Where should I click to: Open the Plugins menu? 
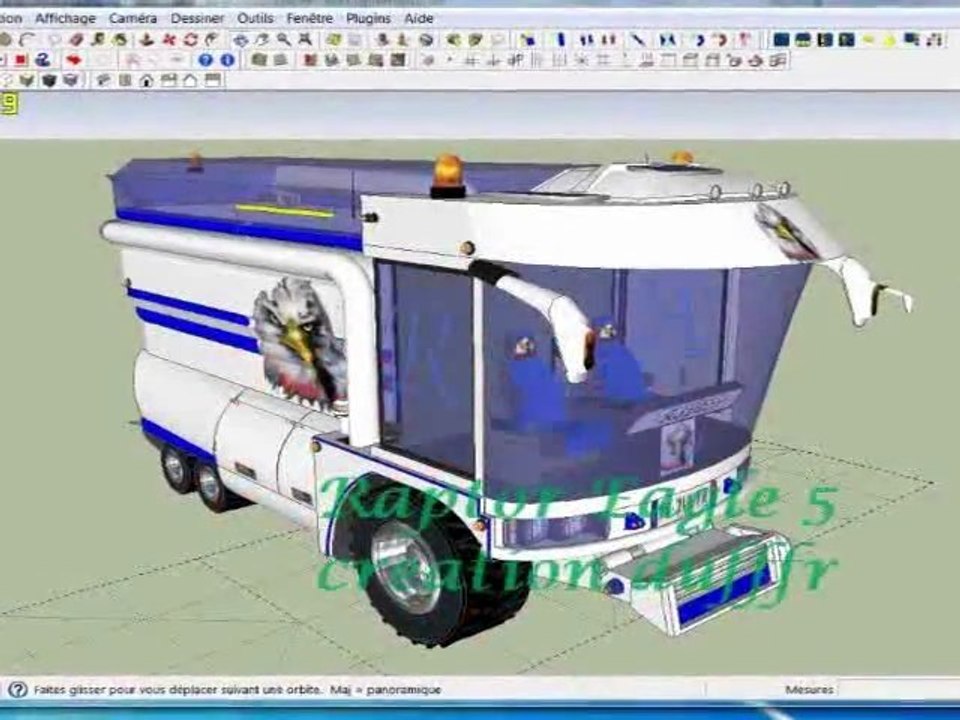click(x=368, y=18)
